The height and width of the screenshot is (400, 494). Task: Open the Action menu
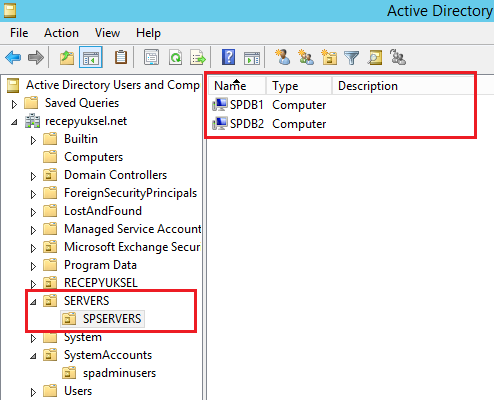point(61,33)
